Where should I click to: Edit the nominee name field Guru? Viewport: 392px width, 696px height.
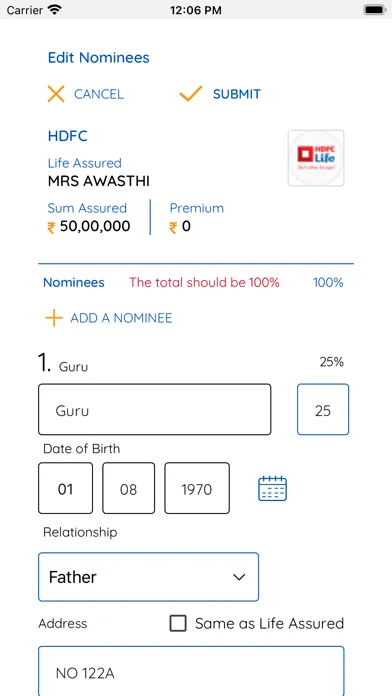154,409
